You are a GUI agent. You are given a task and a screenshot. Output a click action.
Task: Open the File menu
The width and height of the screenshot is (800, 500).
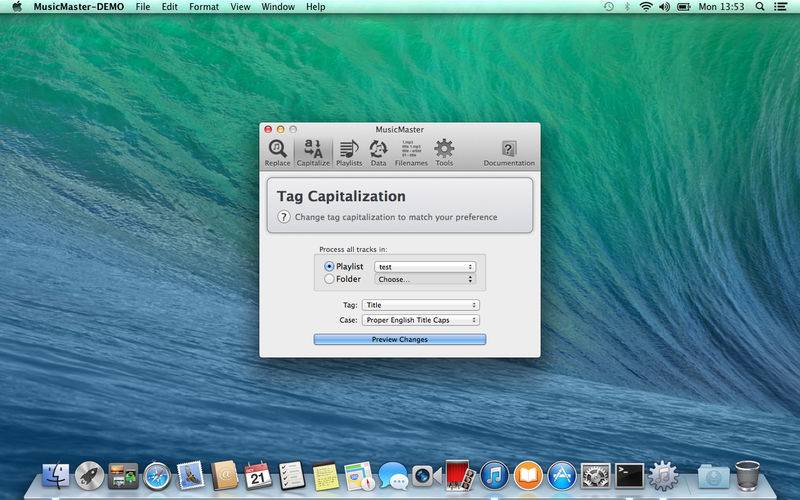[x=143, y=7]
